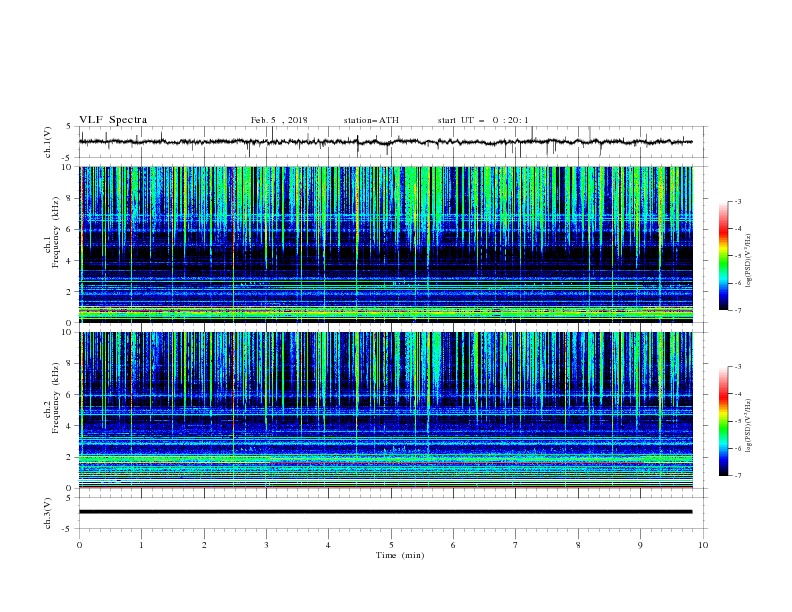Click the 'ch.1(V)' axis label

point(48,142)
